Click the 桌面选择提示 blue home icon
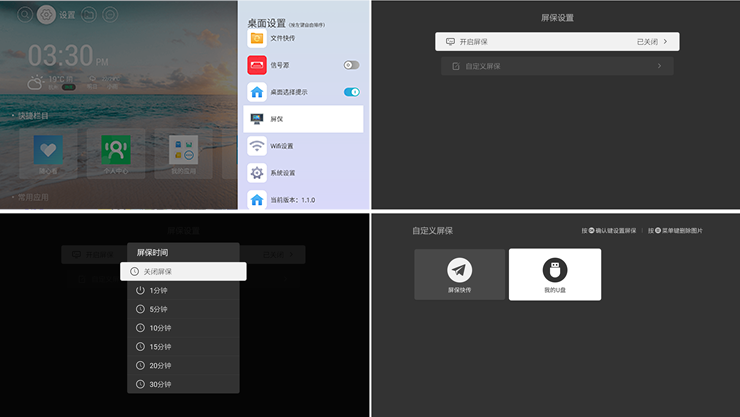 tap(257, 92)
